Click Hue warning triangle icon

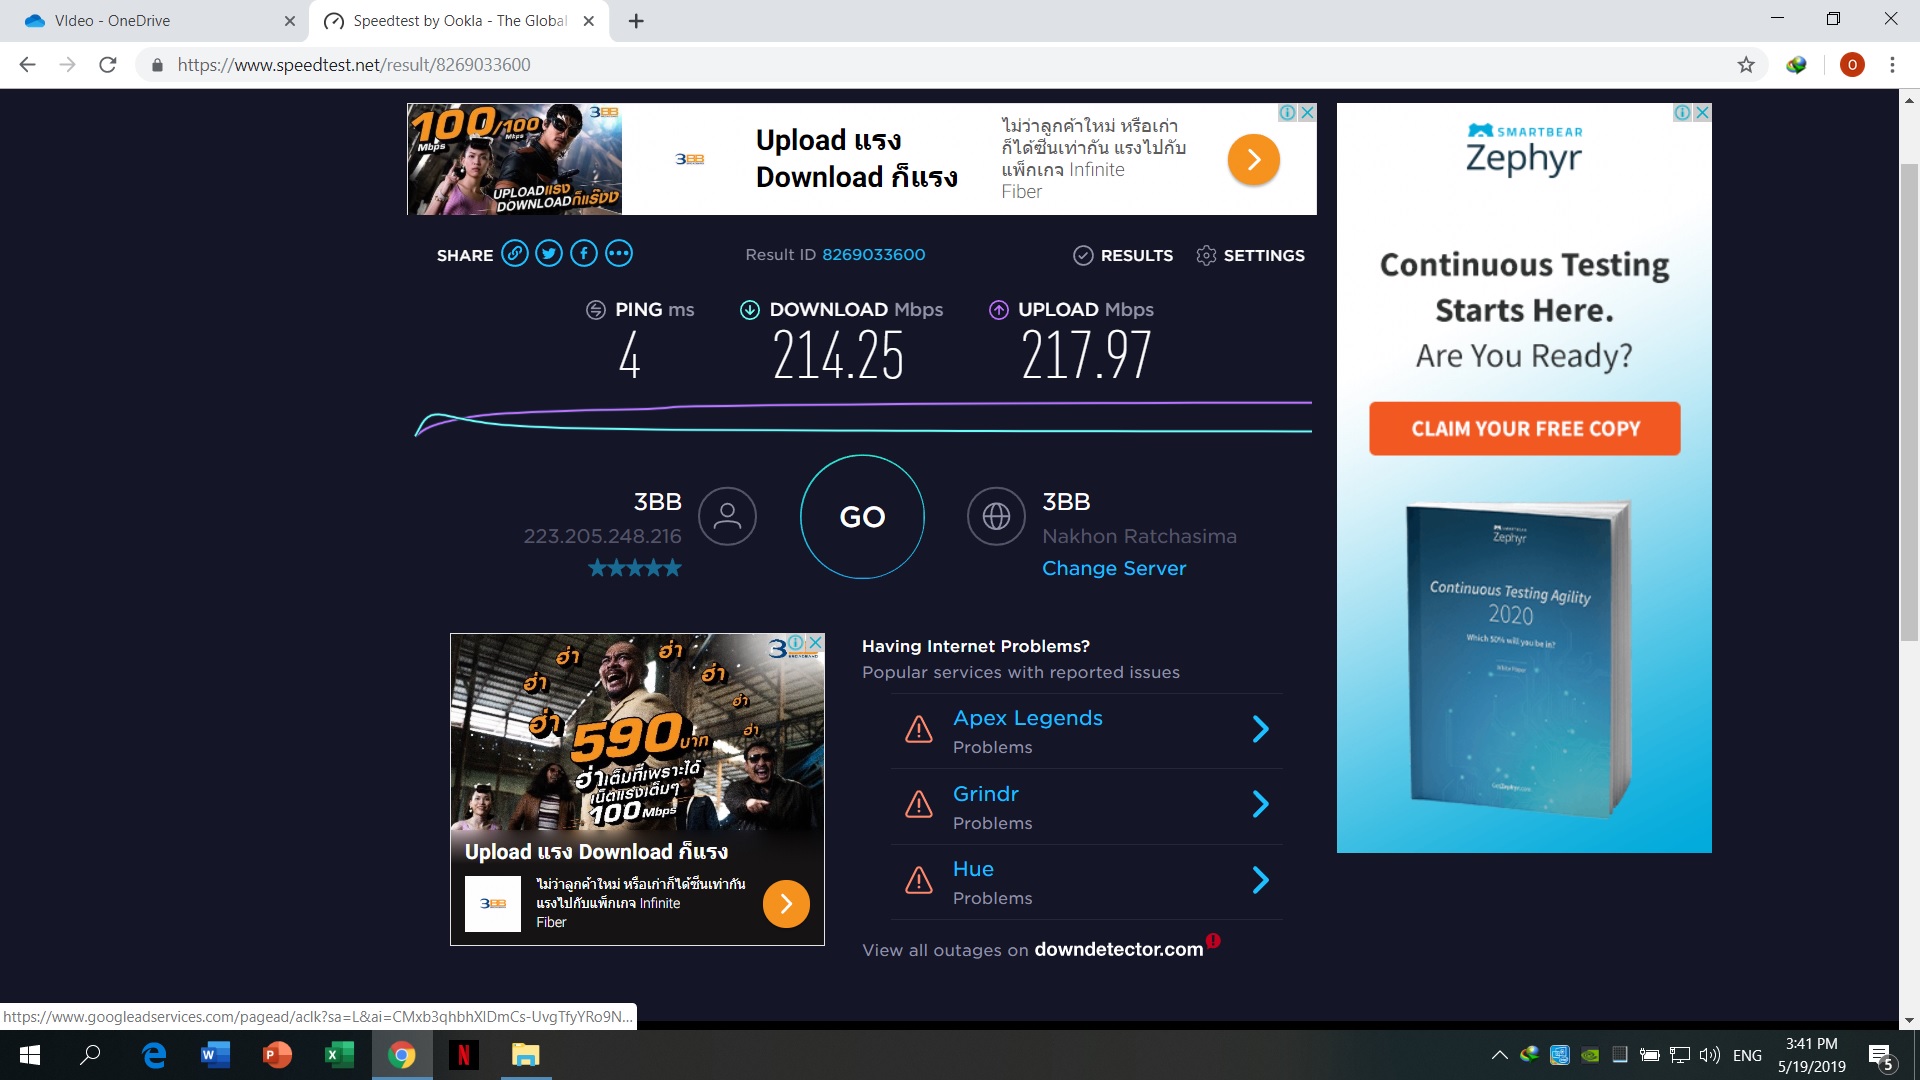pos(918,880)
